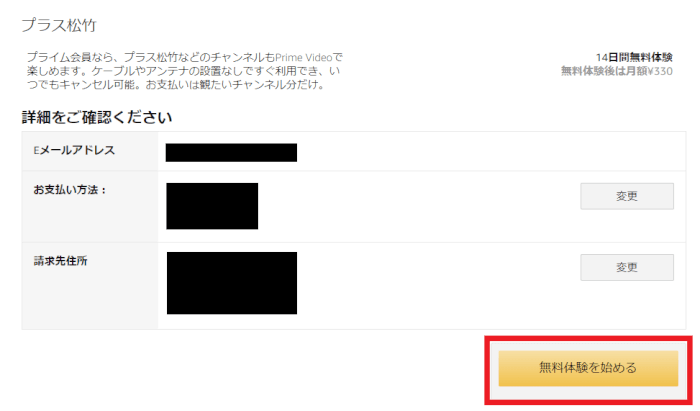Image resolution: width=700 pixels, height=411 pixels.
Task: Select the redacted billing address block
Action: [232, 283]
